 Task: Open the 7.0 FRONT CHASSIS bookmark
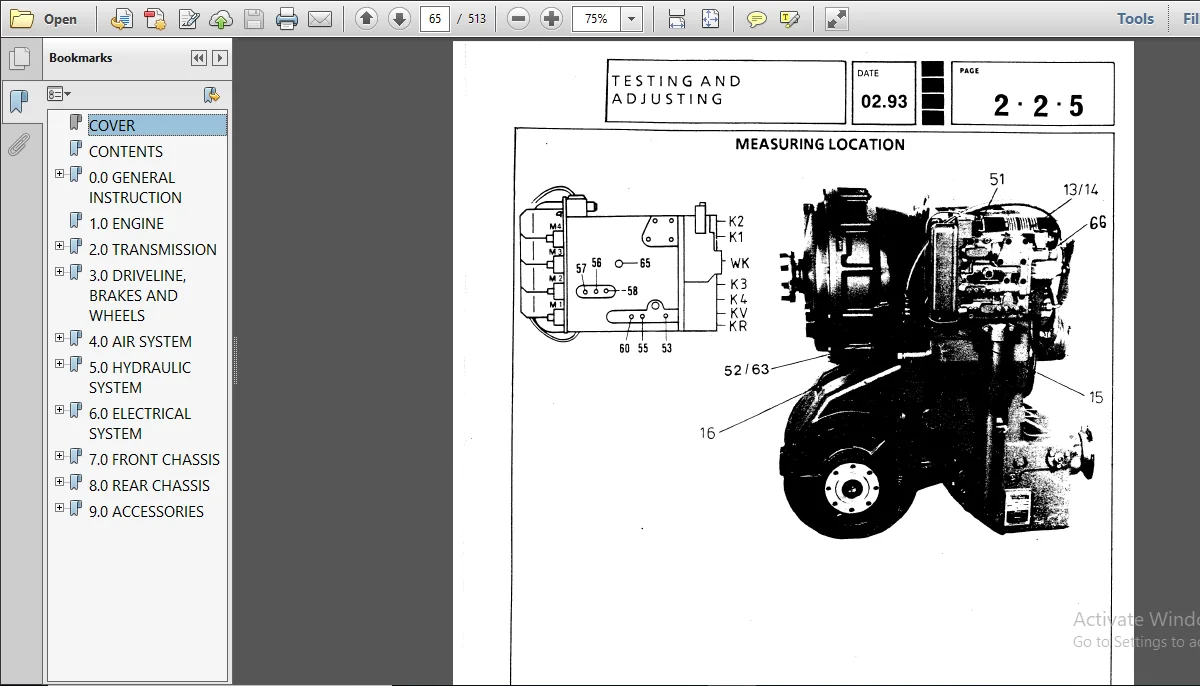pos(154,459)
